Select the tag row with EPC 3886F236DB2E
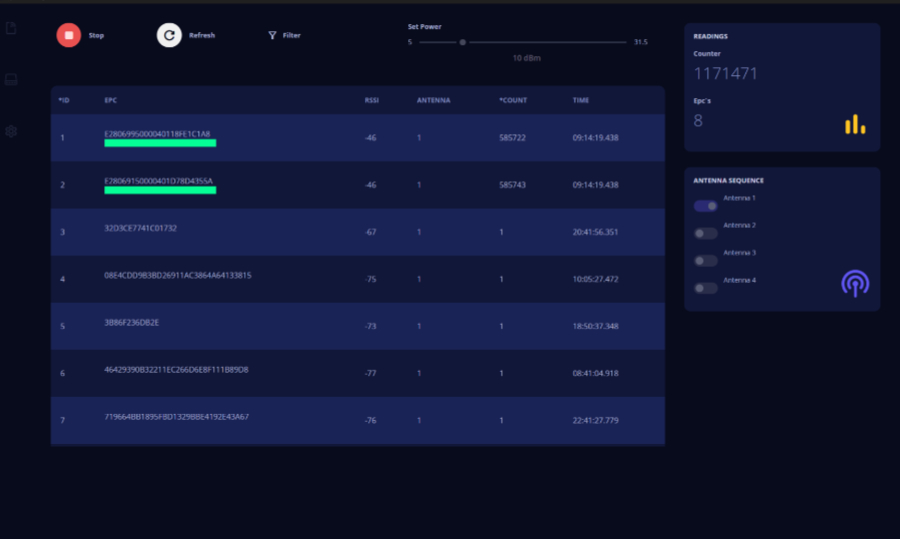 coord(132,322)
